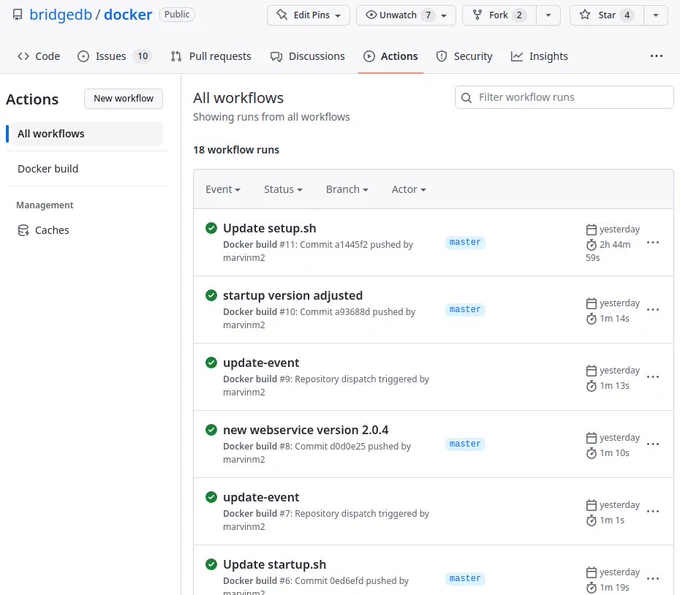Open more options for Docker build #7 run
This screenshot has height=595, width=680.
tap(653, 511)
